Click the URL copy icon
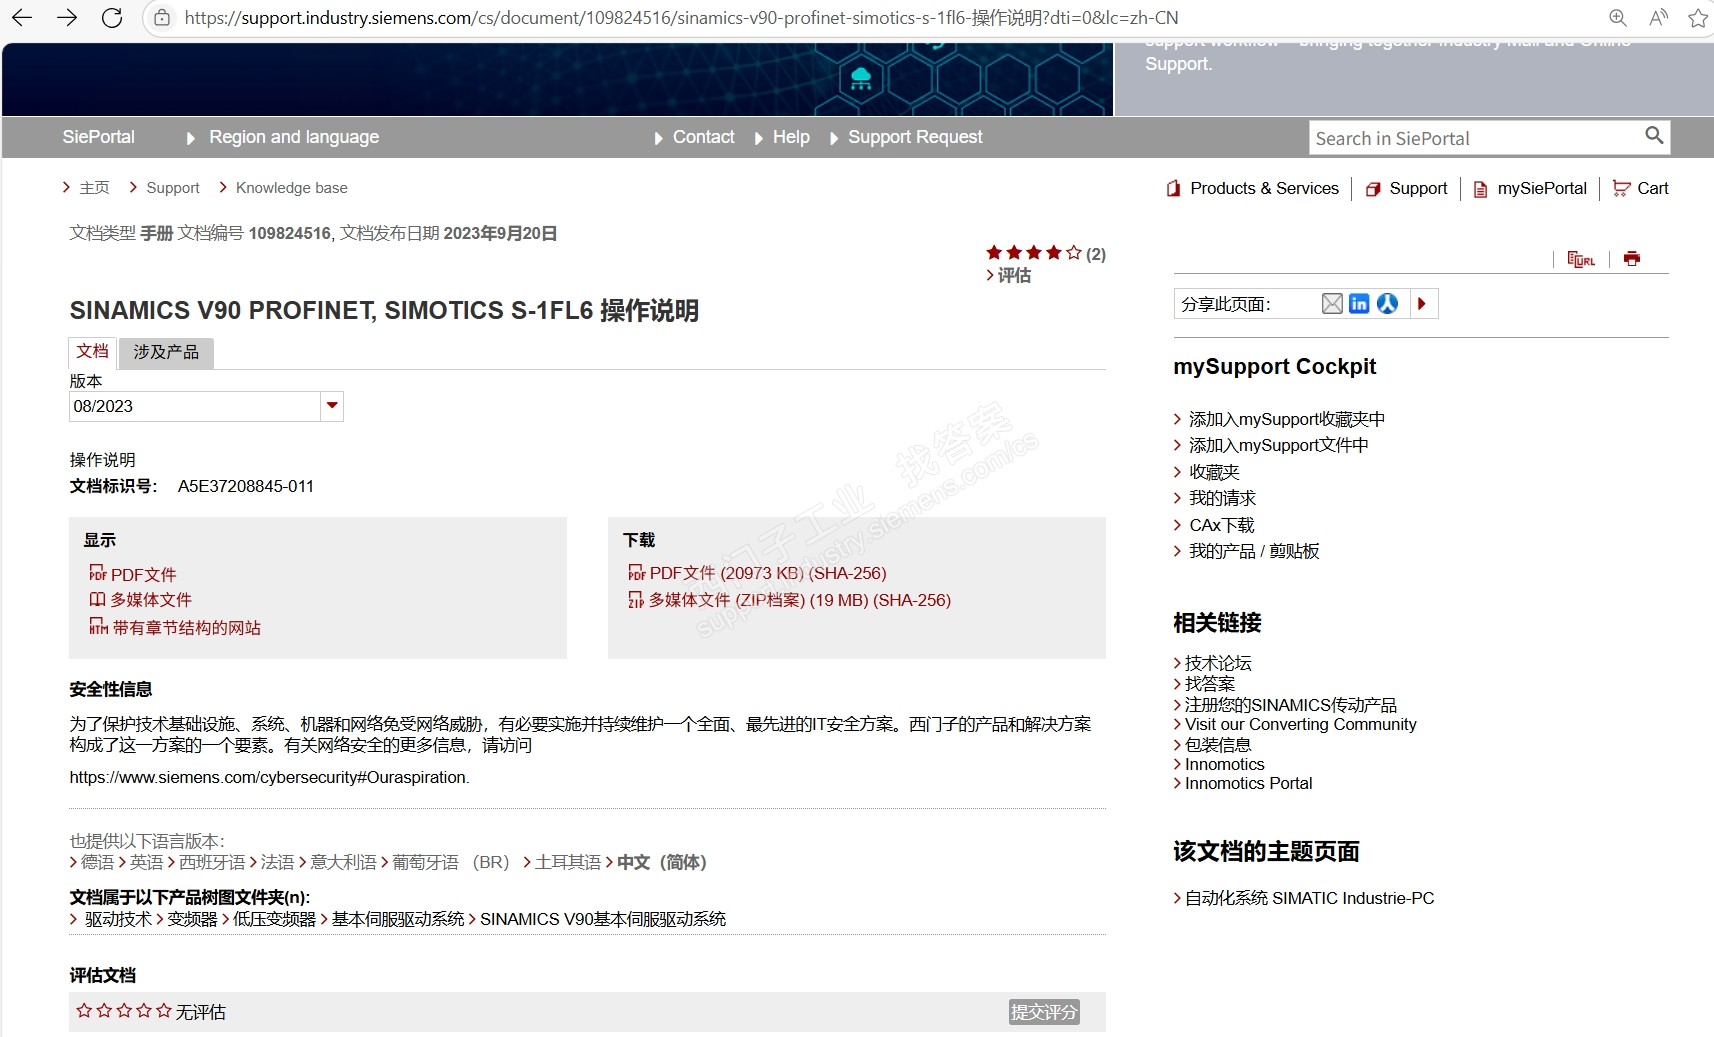 coord(1581,259)
